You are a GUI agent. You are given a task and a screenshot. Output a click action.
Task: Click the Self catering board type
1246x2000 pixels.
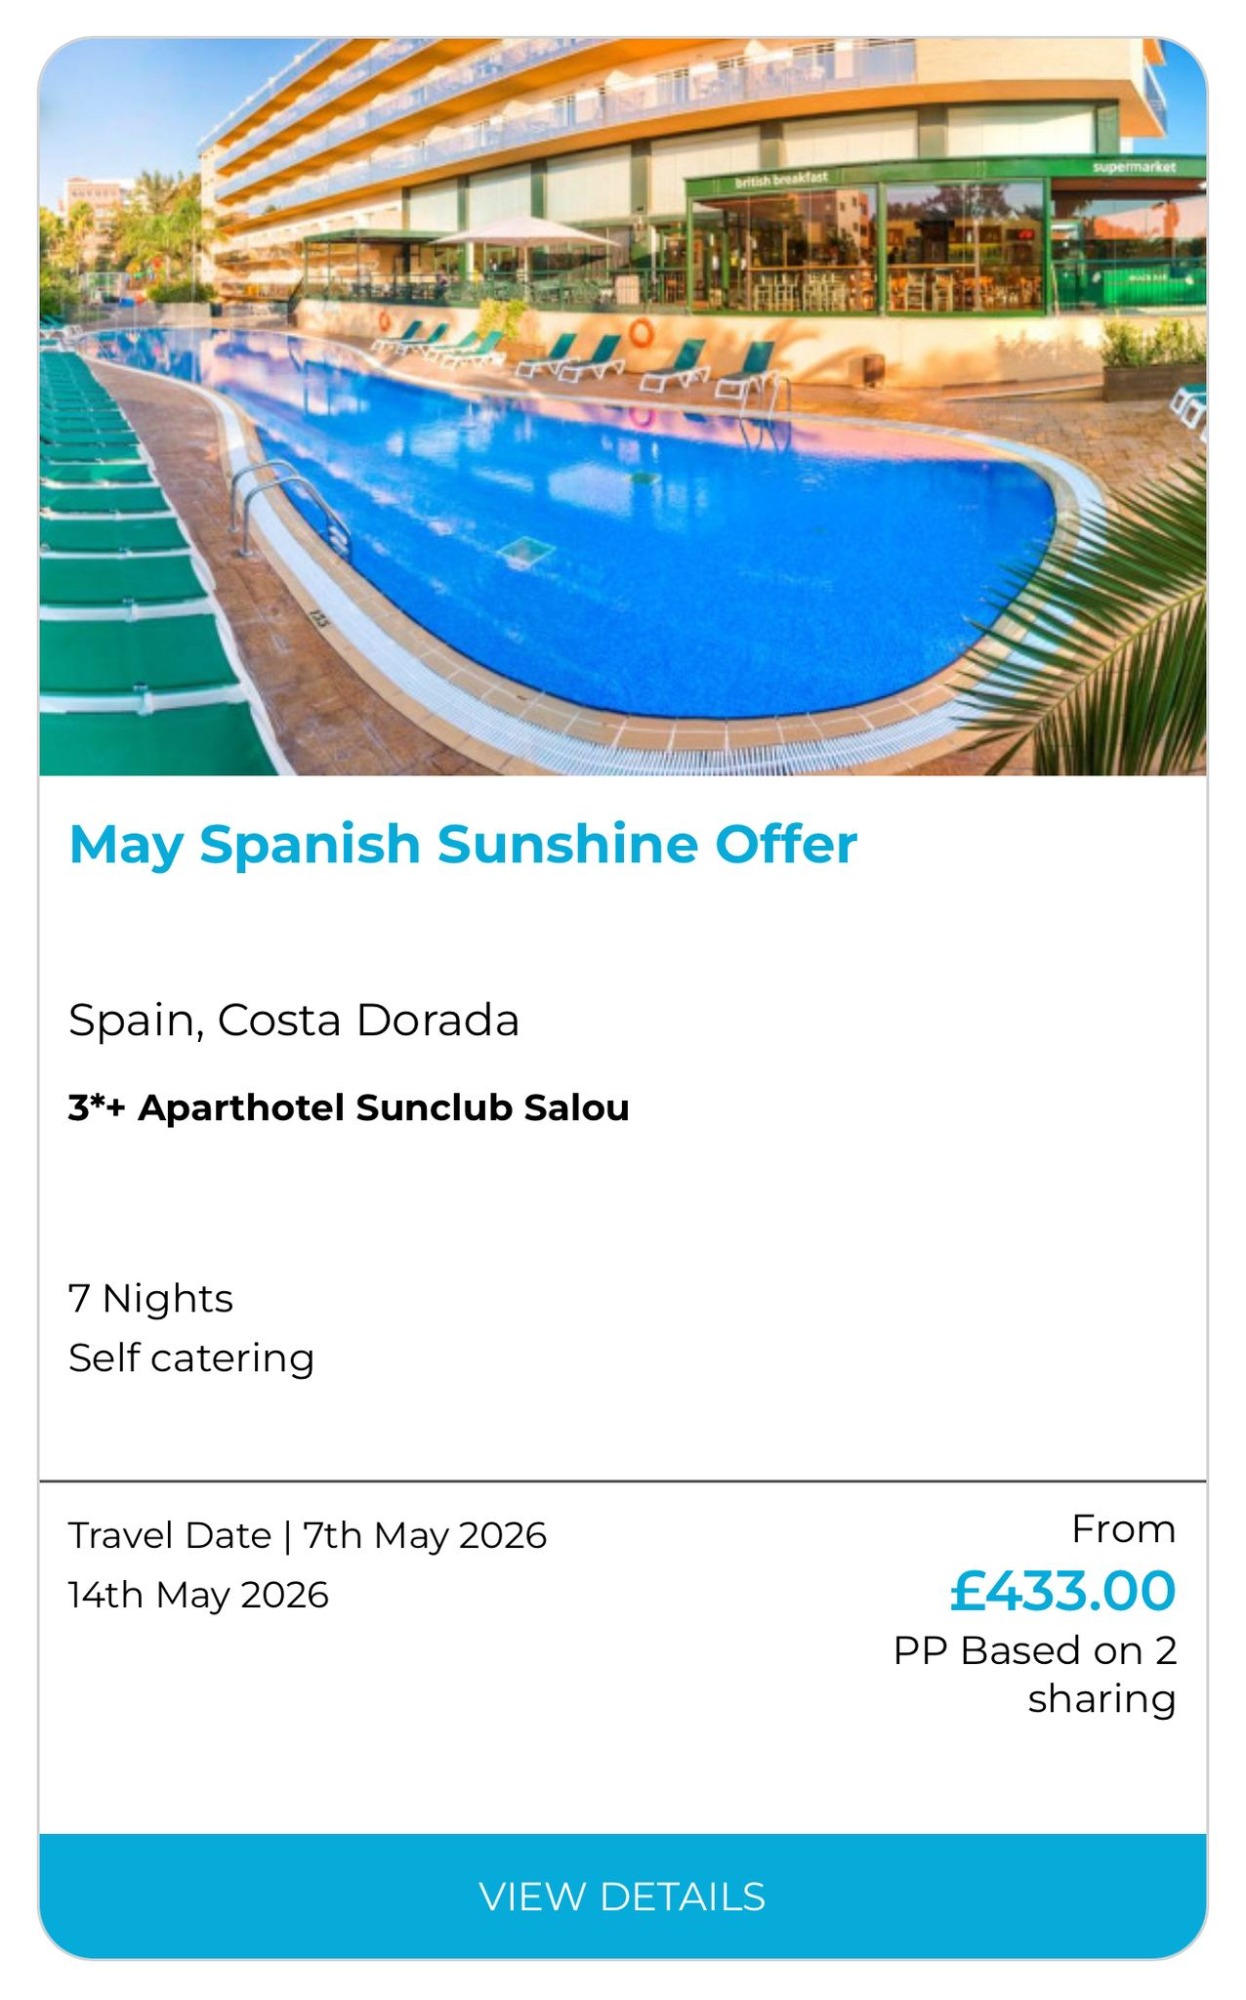[x=191, y=1358]
